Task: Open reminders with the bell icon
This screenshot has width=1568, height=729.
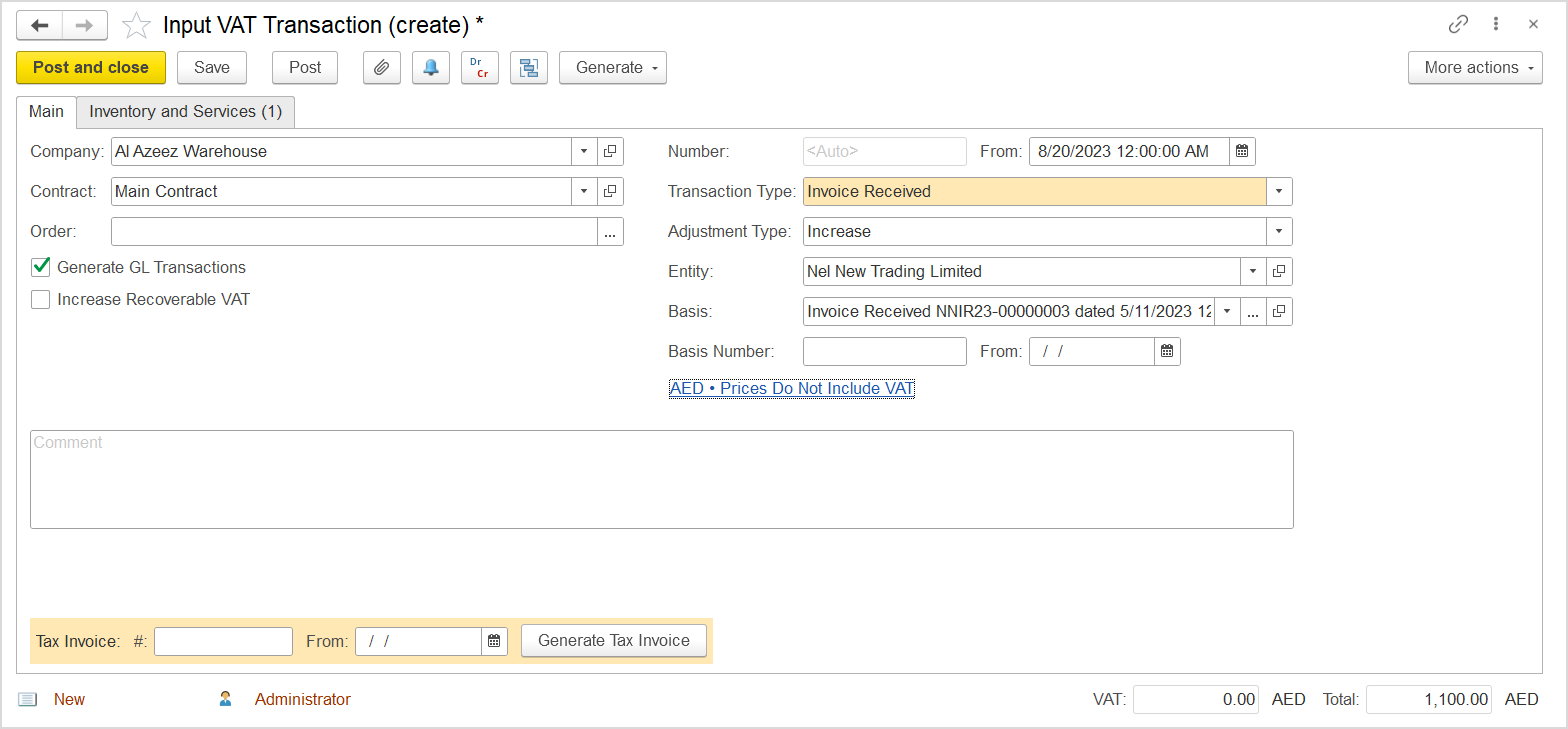Action: click(430, 68)
